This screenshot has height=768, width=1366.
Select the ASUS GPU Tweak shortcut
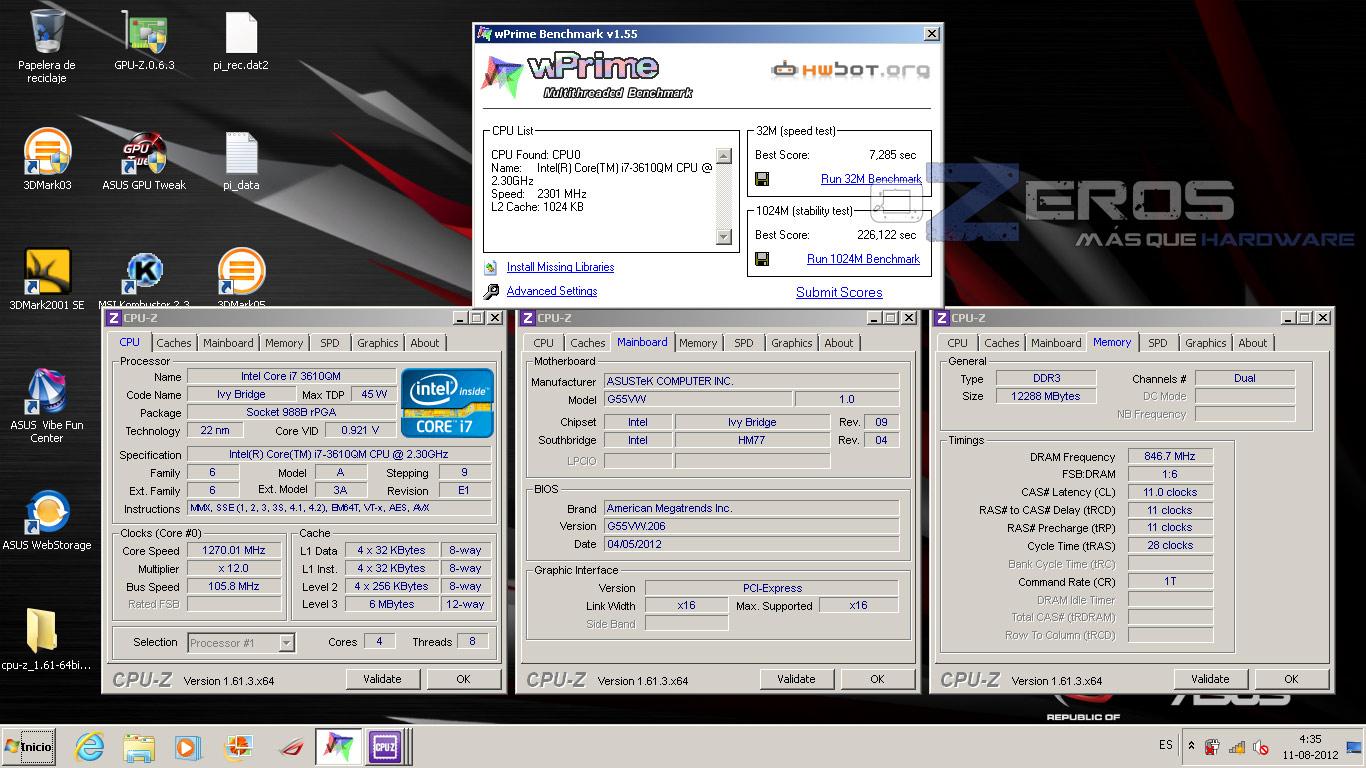(x=144, y=152)
